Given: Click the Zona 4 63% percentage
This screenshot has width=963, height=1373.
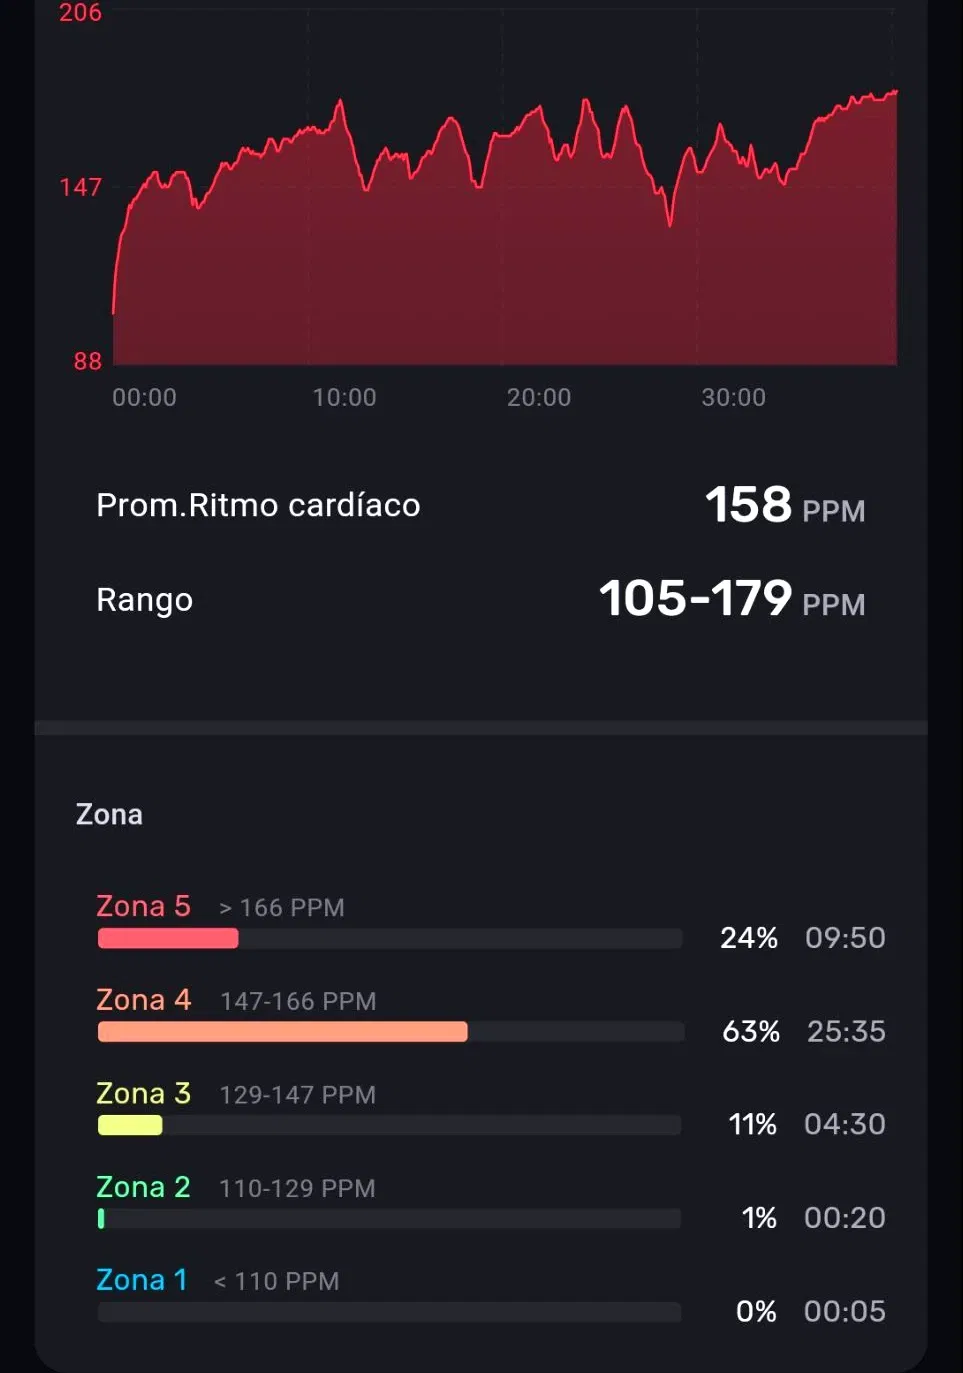Looking at the screenshot, I should 751,1031.
